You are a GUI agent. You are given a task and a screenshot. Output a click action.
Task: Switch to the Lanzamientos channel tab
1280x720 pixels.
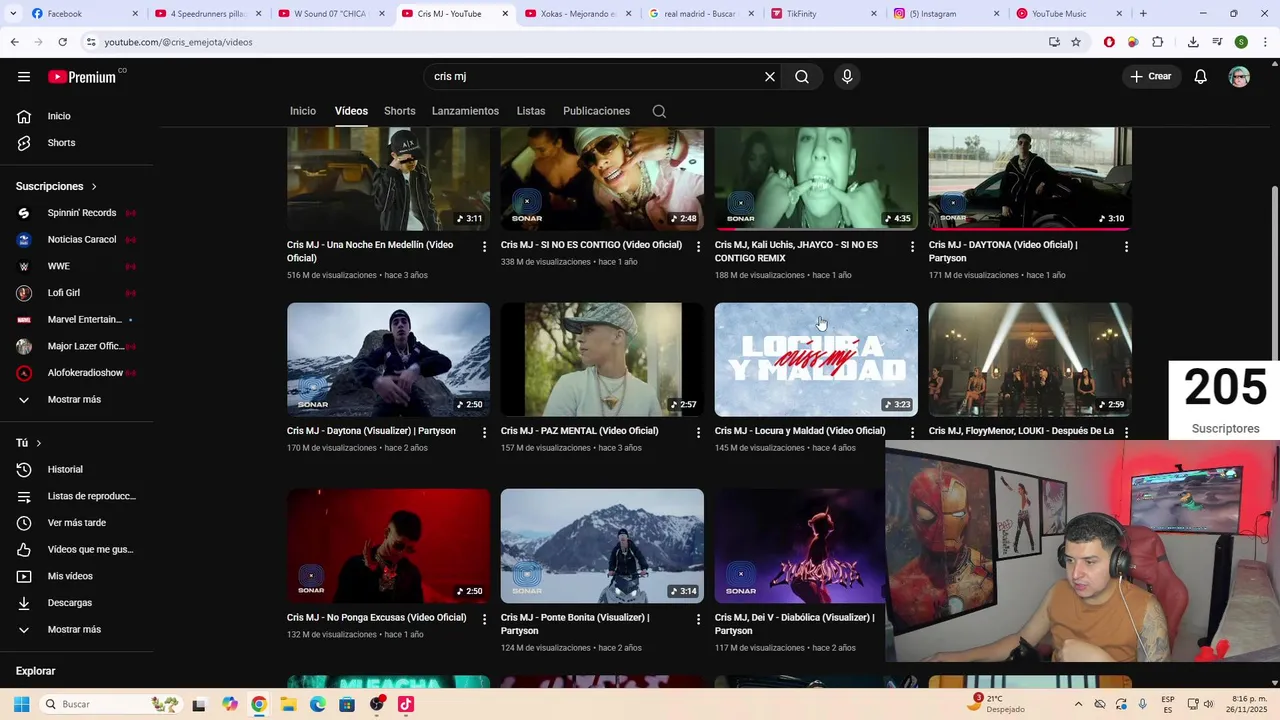(x=465, y=111)
